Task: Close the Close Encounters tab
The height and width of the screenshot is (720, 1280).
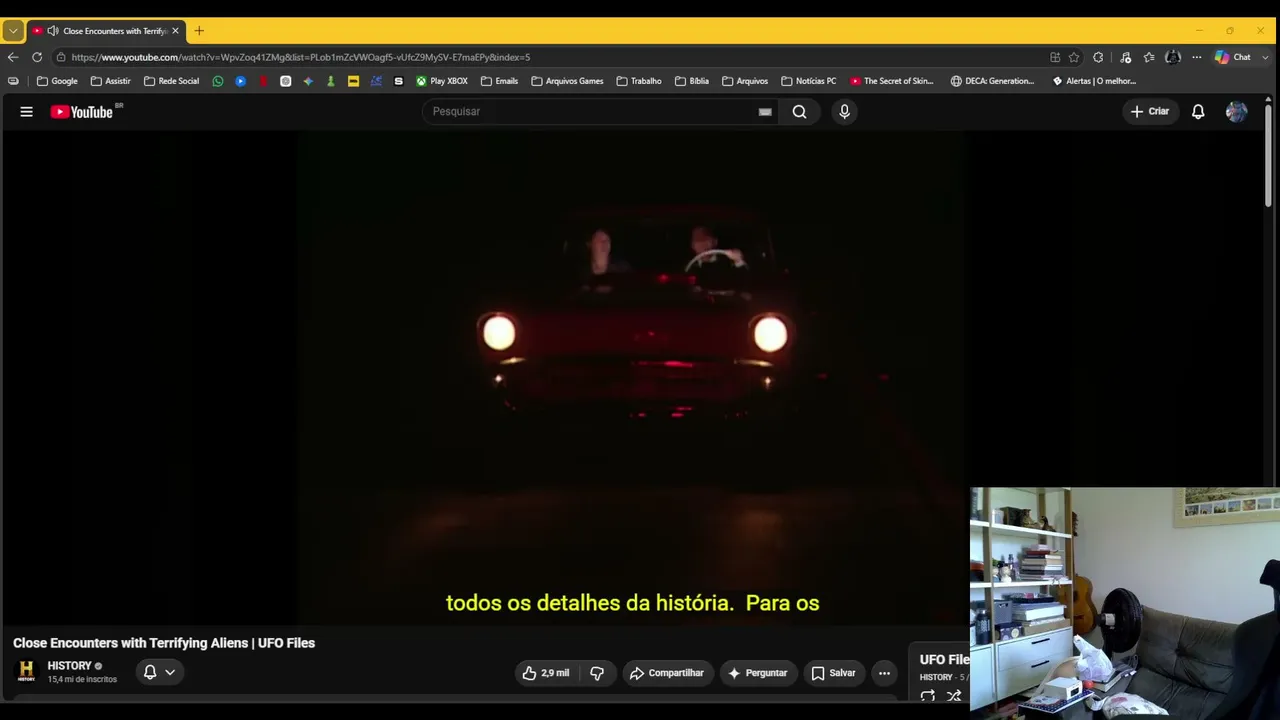Action: point(175,31)
